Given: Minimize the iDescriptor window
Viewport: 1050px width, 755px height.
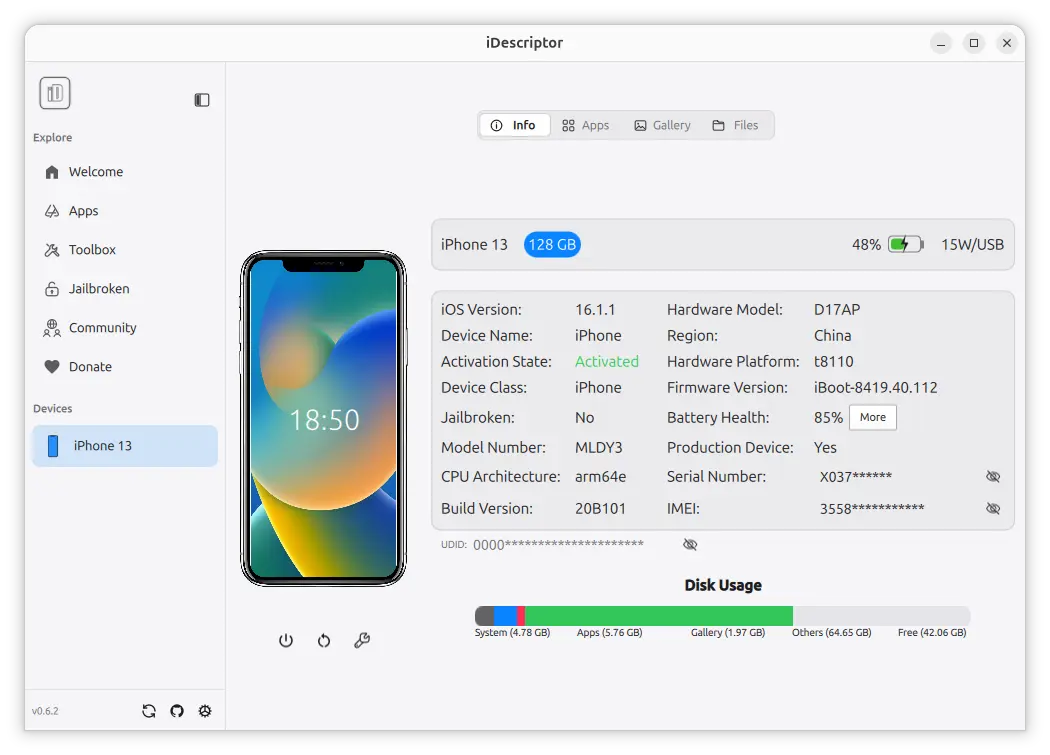Looking at the screenshot, I should (941, 44).
